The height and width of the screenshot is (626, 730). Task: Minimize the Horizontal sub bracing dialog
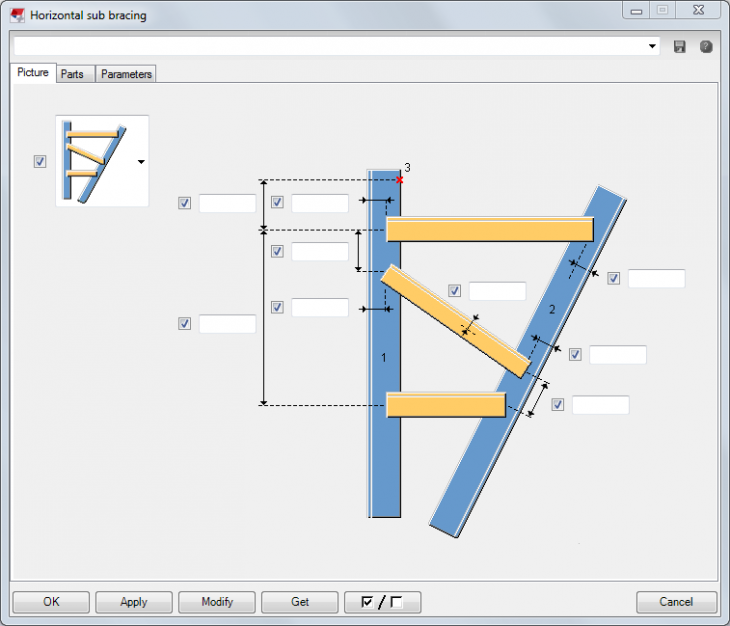pos(636,11)
